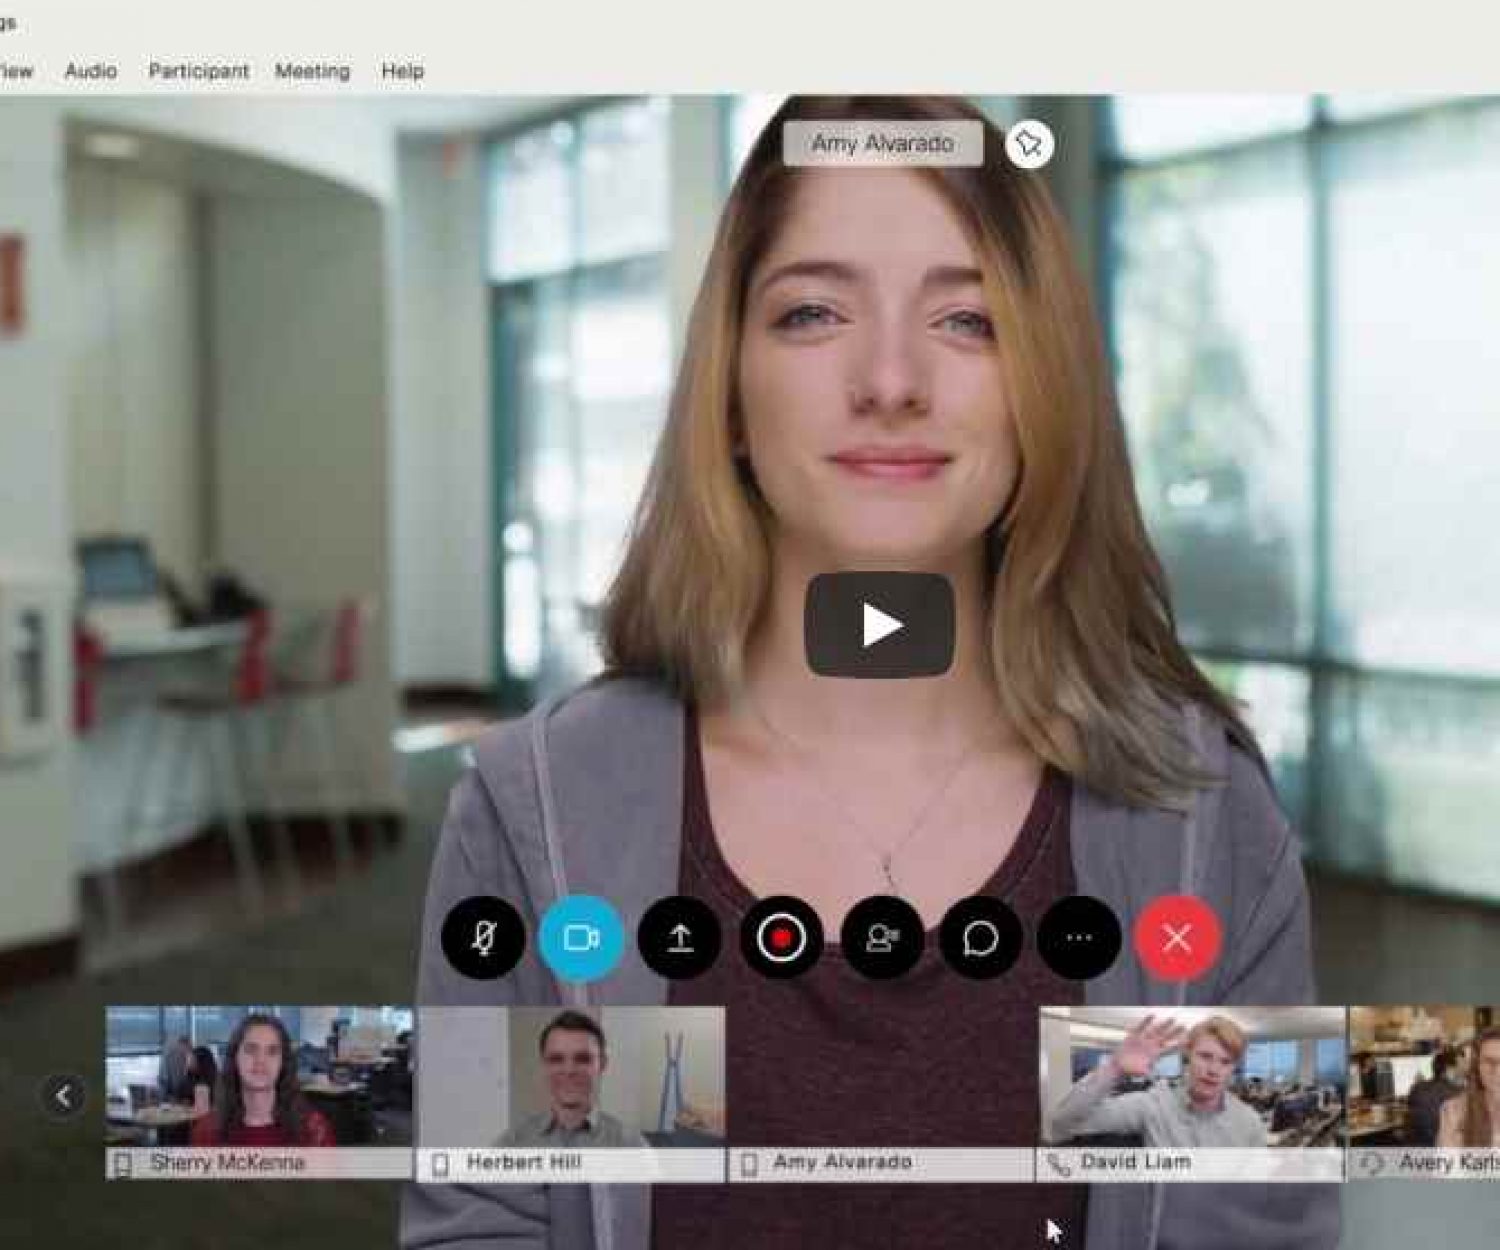The height and width of the screenshot is (1250, 1500).
Task: Click the phone icon beside David Liam's name
Action: point(1057,1162)
